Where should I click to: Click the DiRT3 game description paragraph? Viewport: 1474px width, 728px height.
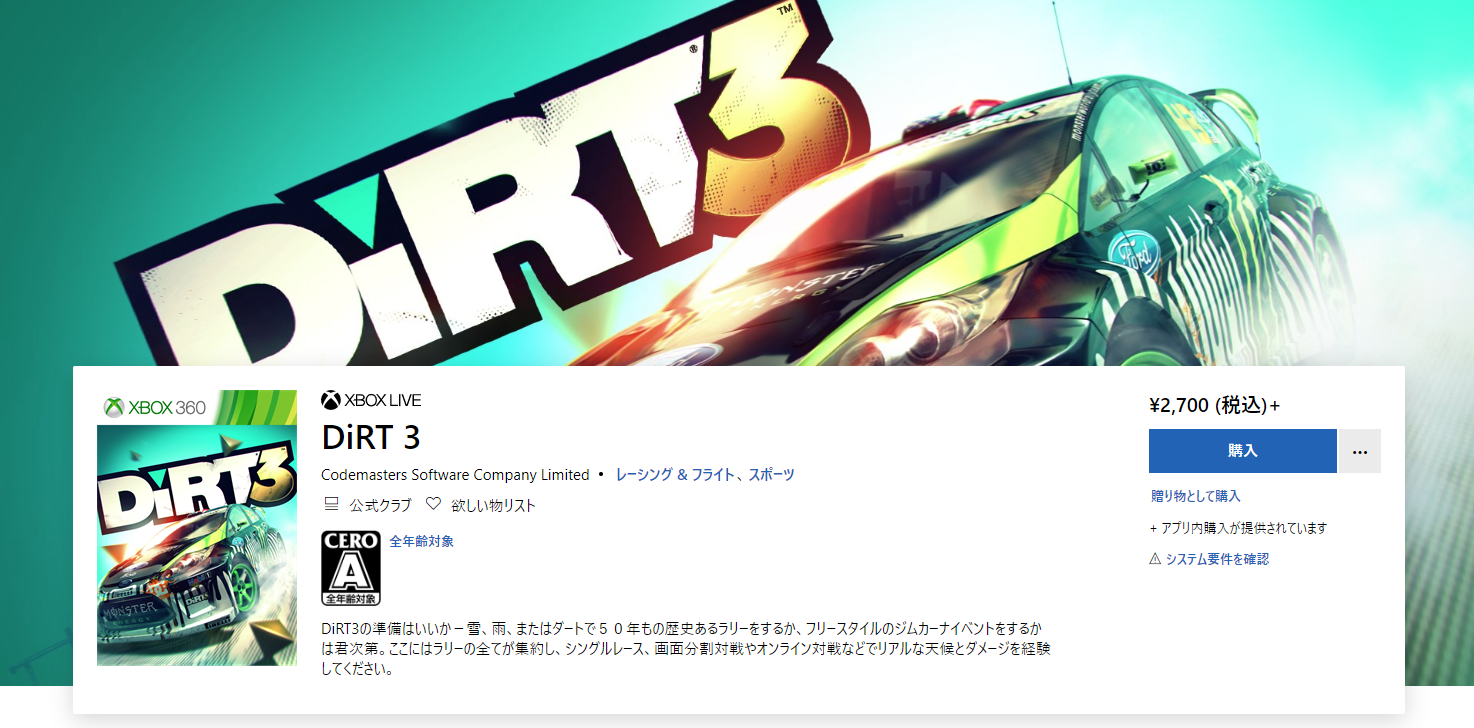pyautogui.click(x=685, y=649)
